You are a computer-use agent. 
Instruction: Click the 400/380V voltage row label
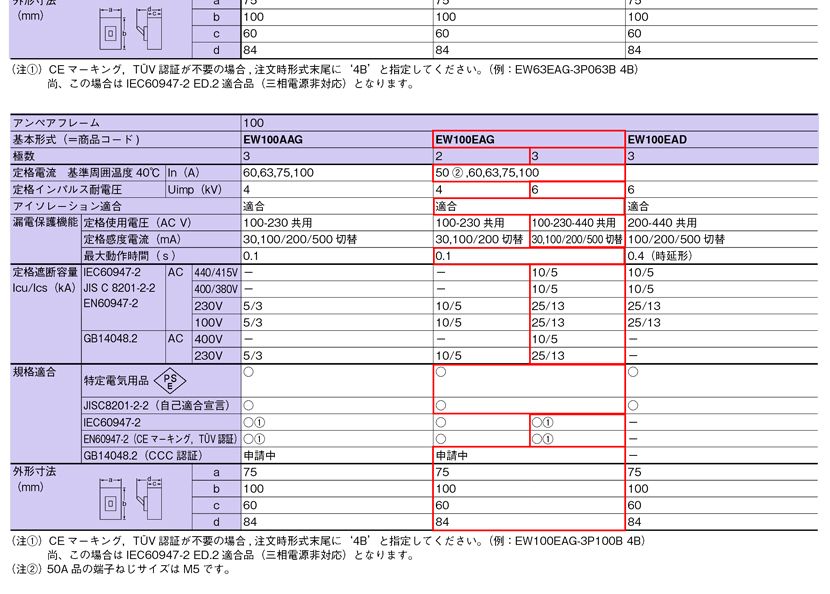coord(216,289)
